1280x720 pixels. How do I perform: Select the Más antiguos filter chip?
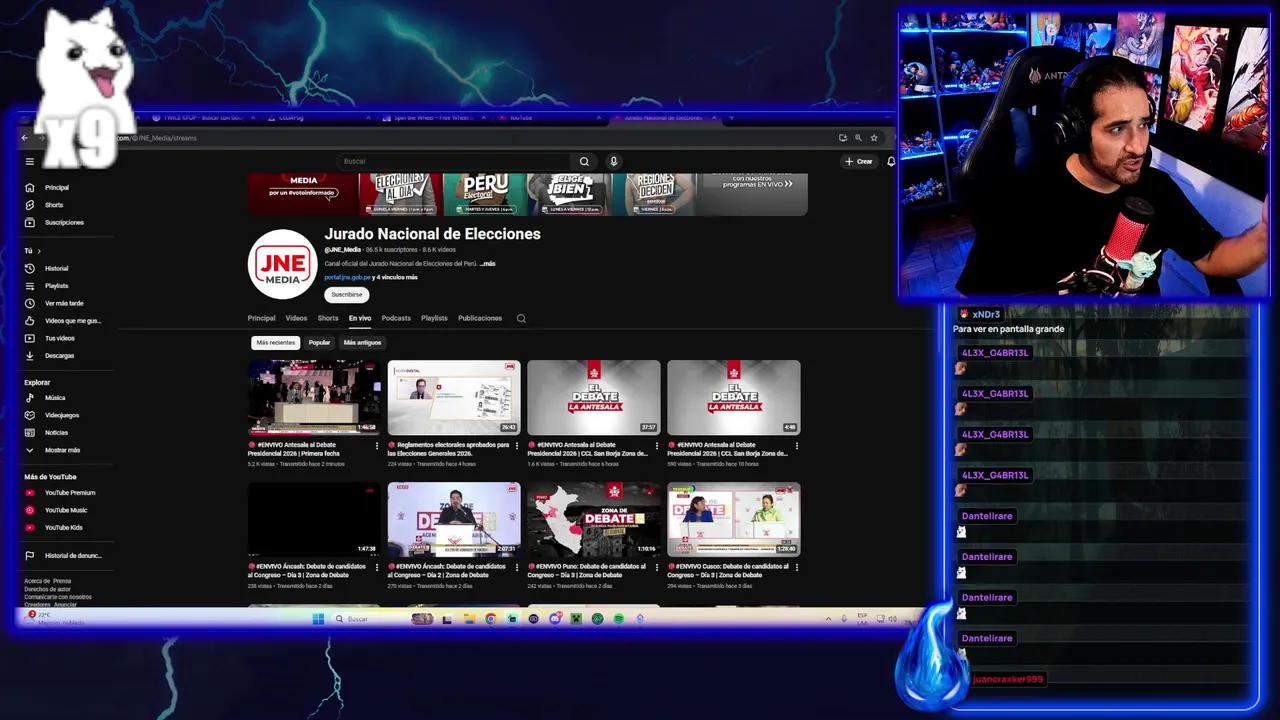click(362, 343)
